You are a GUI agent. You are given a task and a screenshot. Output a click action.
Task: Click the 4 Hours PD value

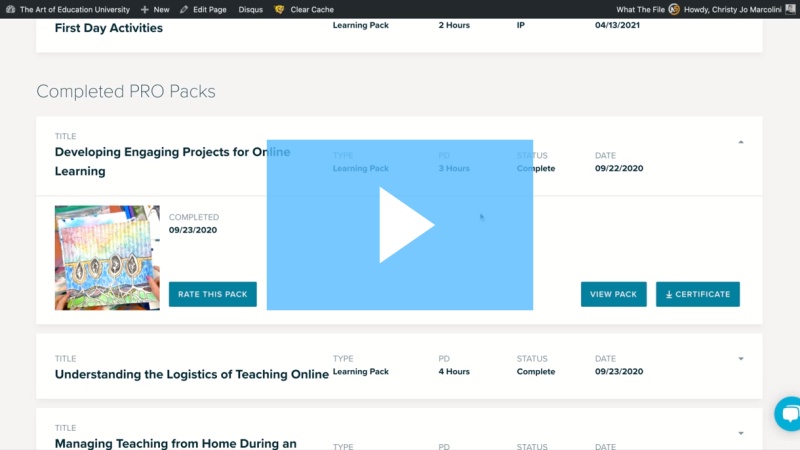click(454, 371)
